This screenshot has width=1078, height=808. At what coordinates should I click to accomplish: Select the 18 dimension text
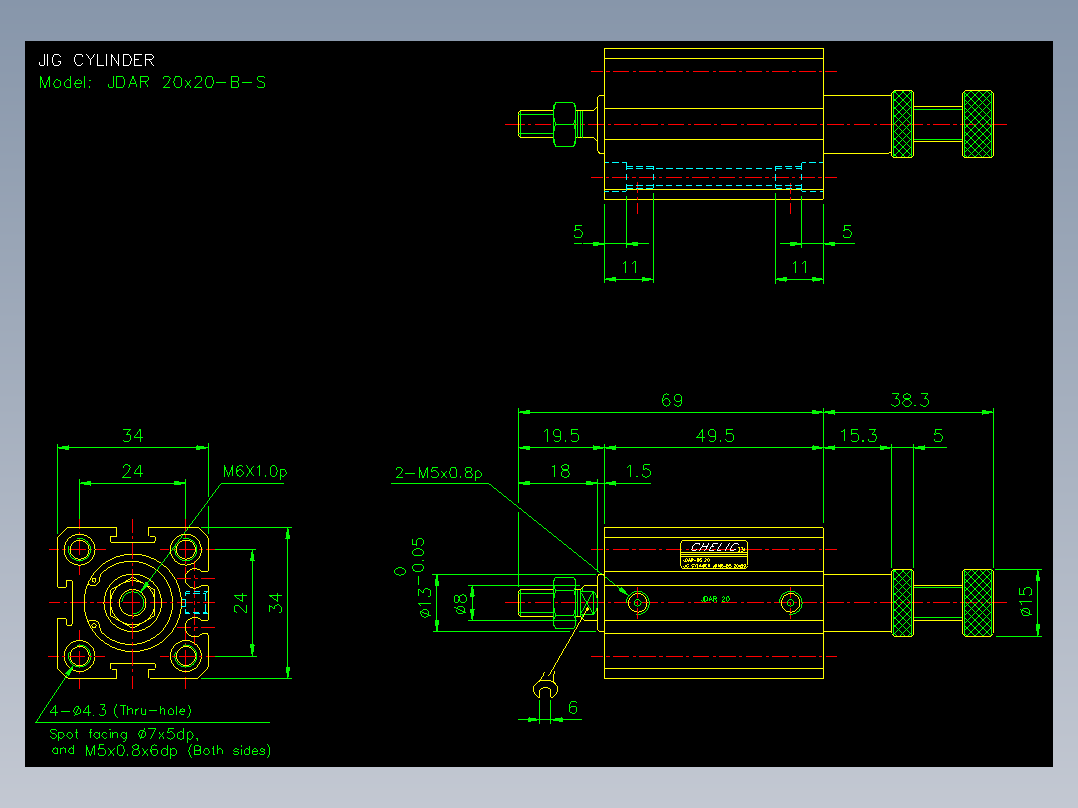pos(560,471)
